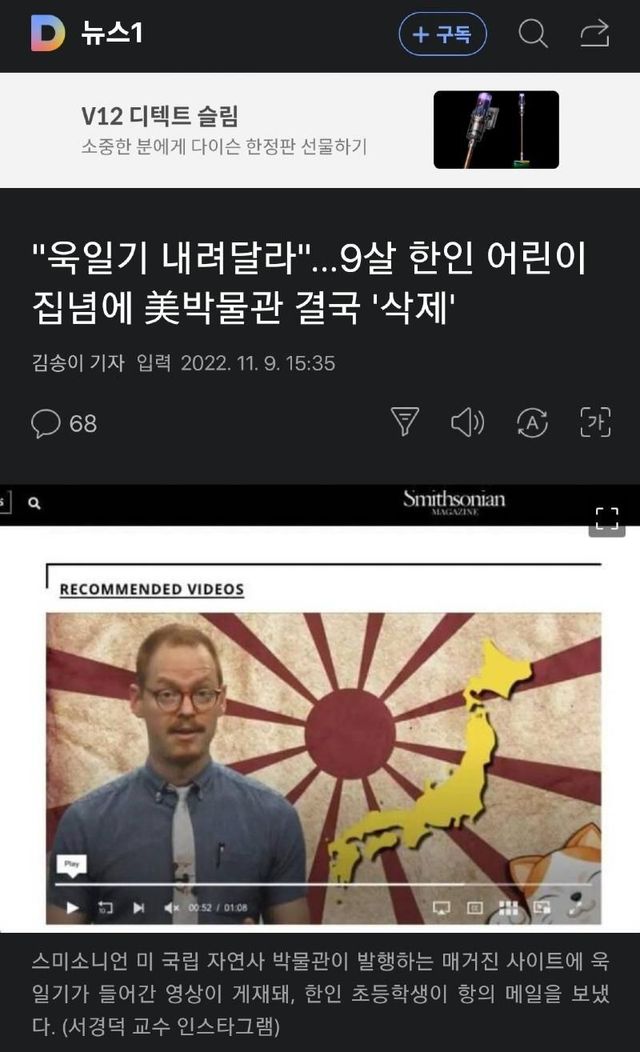Image resolution: width=640 pixels, height=1052 pixels.
Task: Open search with the magnifier icon
Action: pyautogui.click(x=533, y=33)
